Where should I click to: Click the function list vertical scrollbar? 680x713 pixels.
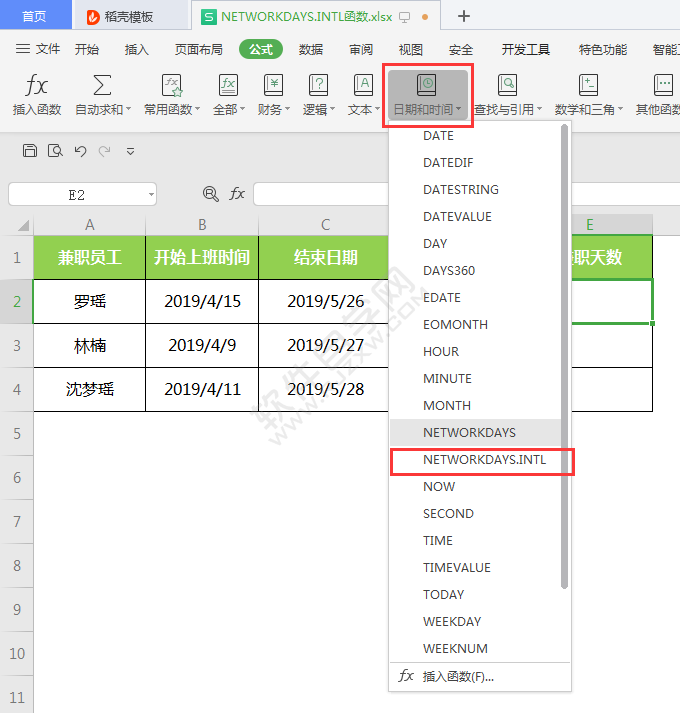[564, 356]
